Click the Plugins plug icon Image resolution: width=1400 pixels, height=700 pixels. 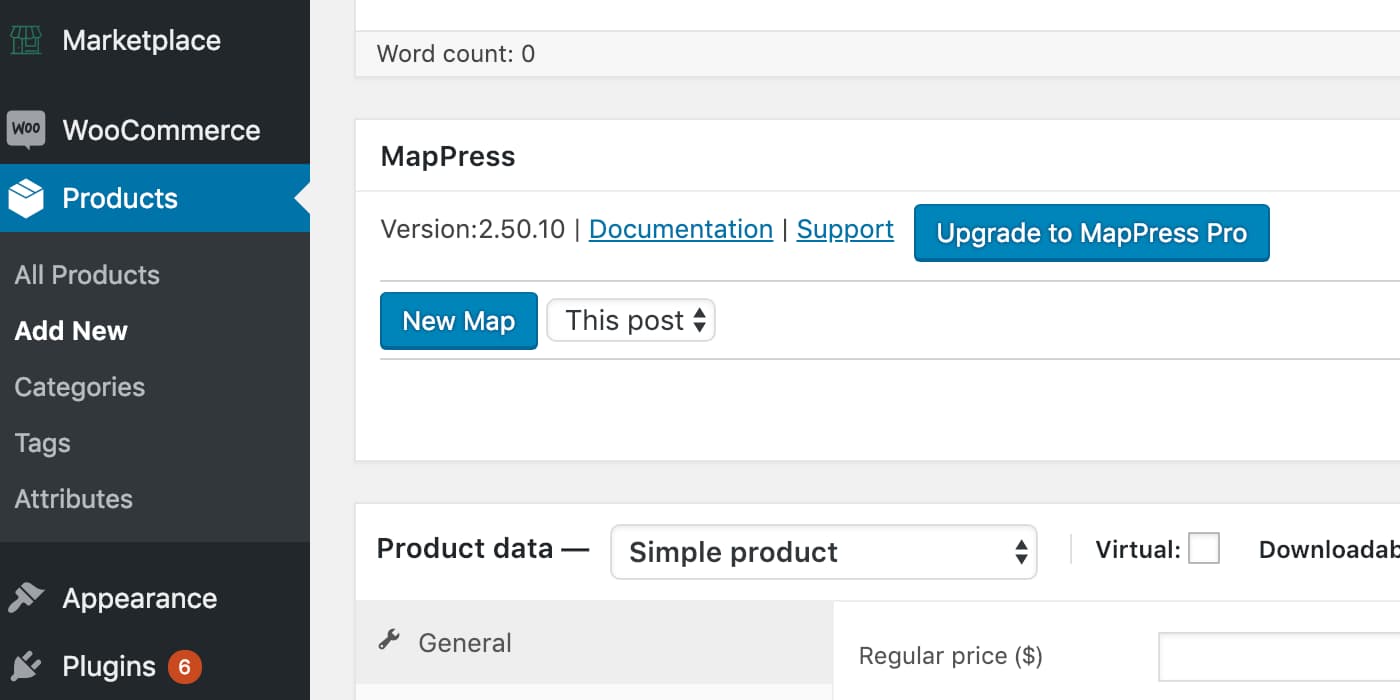[26, 666]
